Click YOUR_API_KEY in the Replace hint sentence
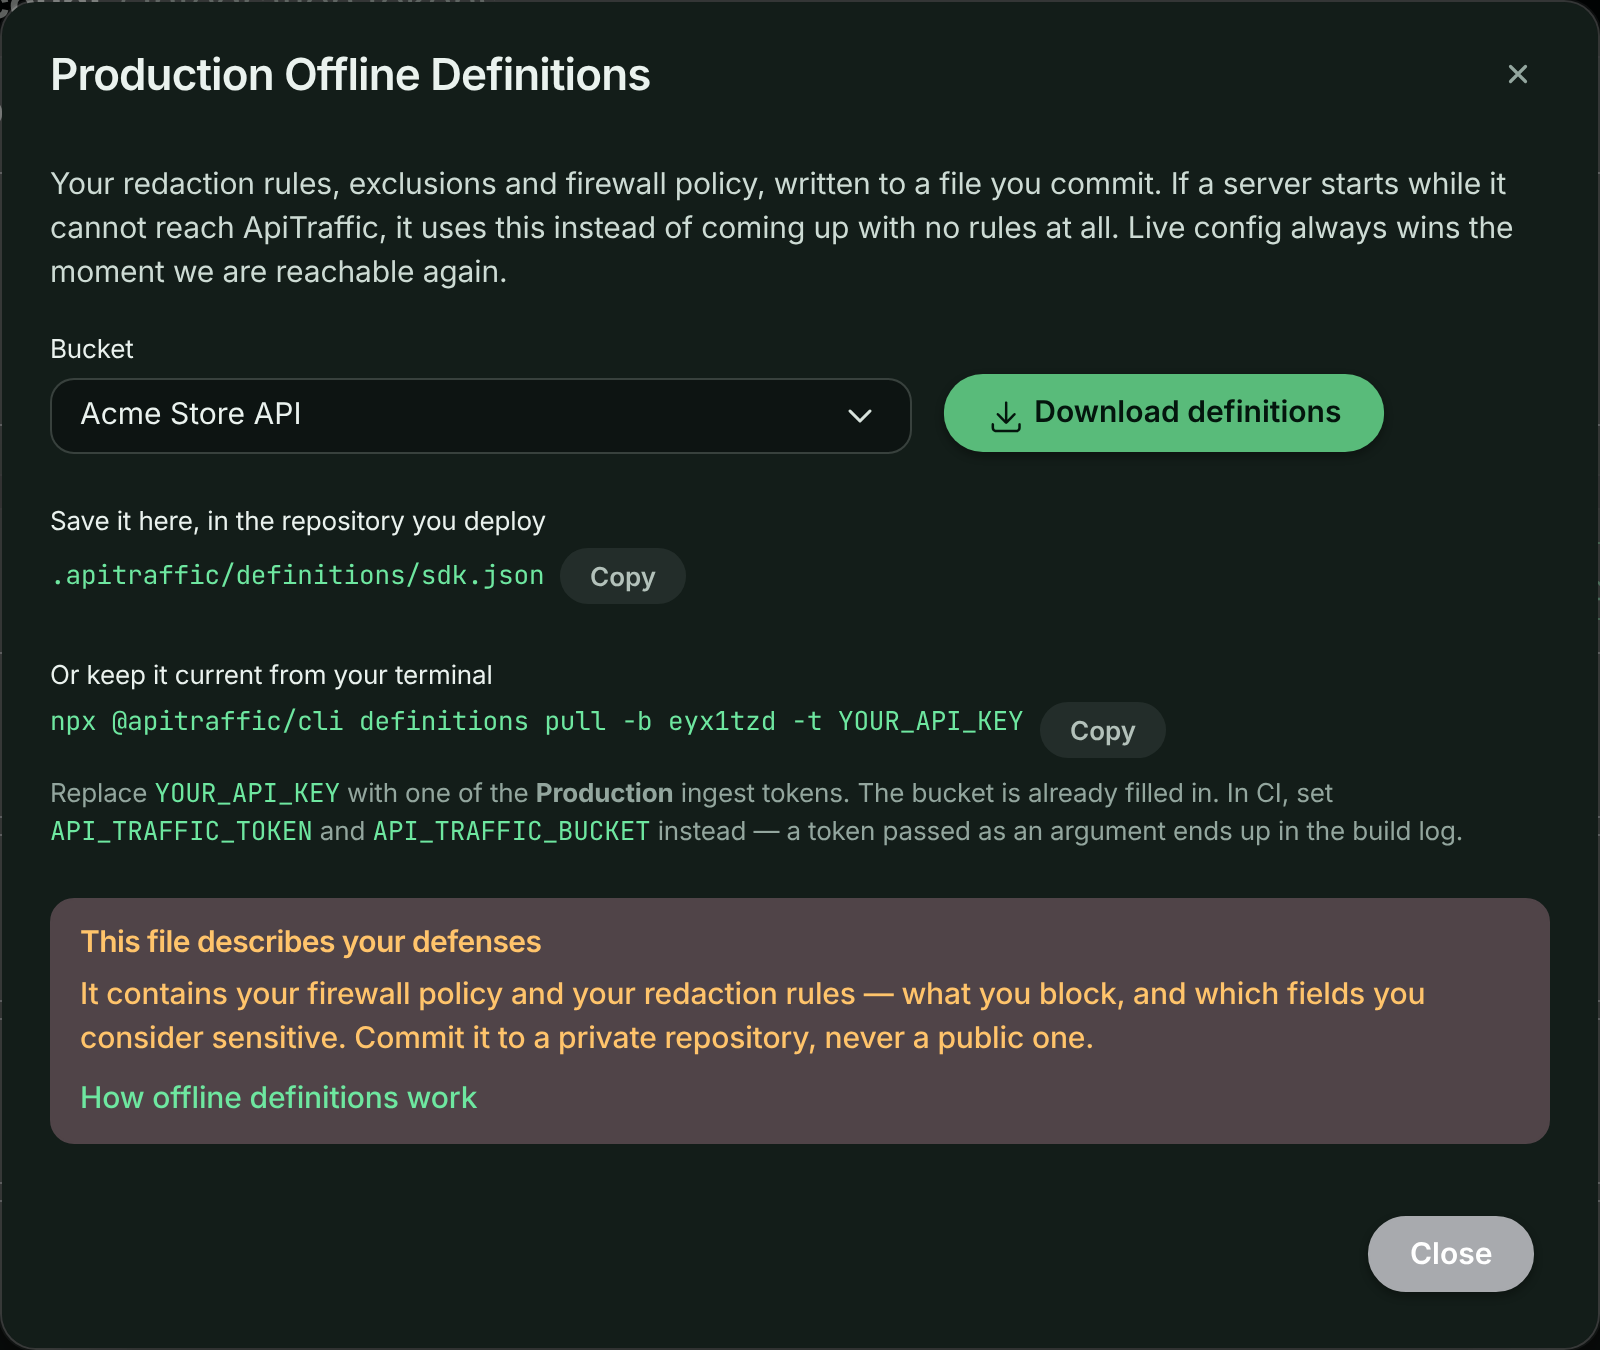 [x=247, y=793]
